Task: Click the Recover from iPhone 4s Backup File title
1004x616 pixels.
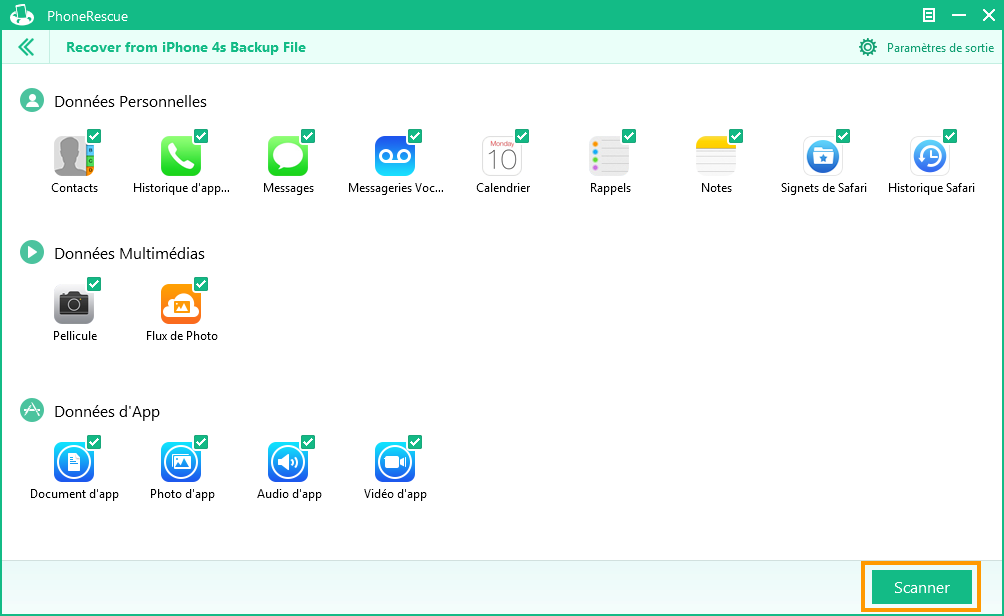Action: pyautogui.click(x=186, y=47)
